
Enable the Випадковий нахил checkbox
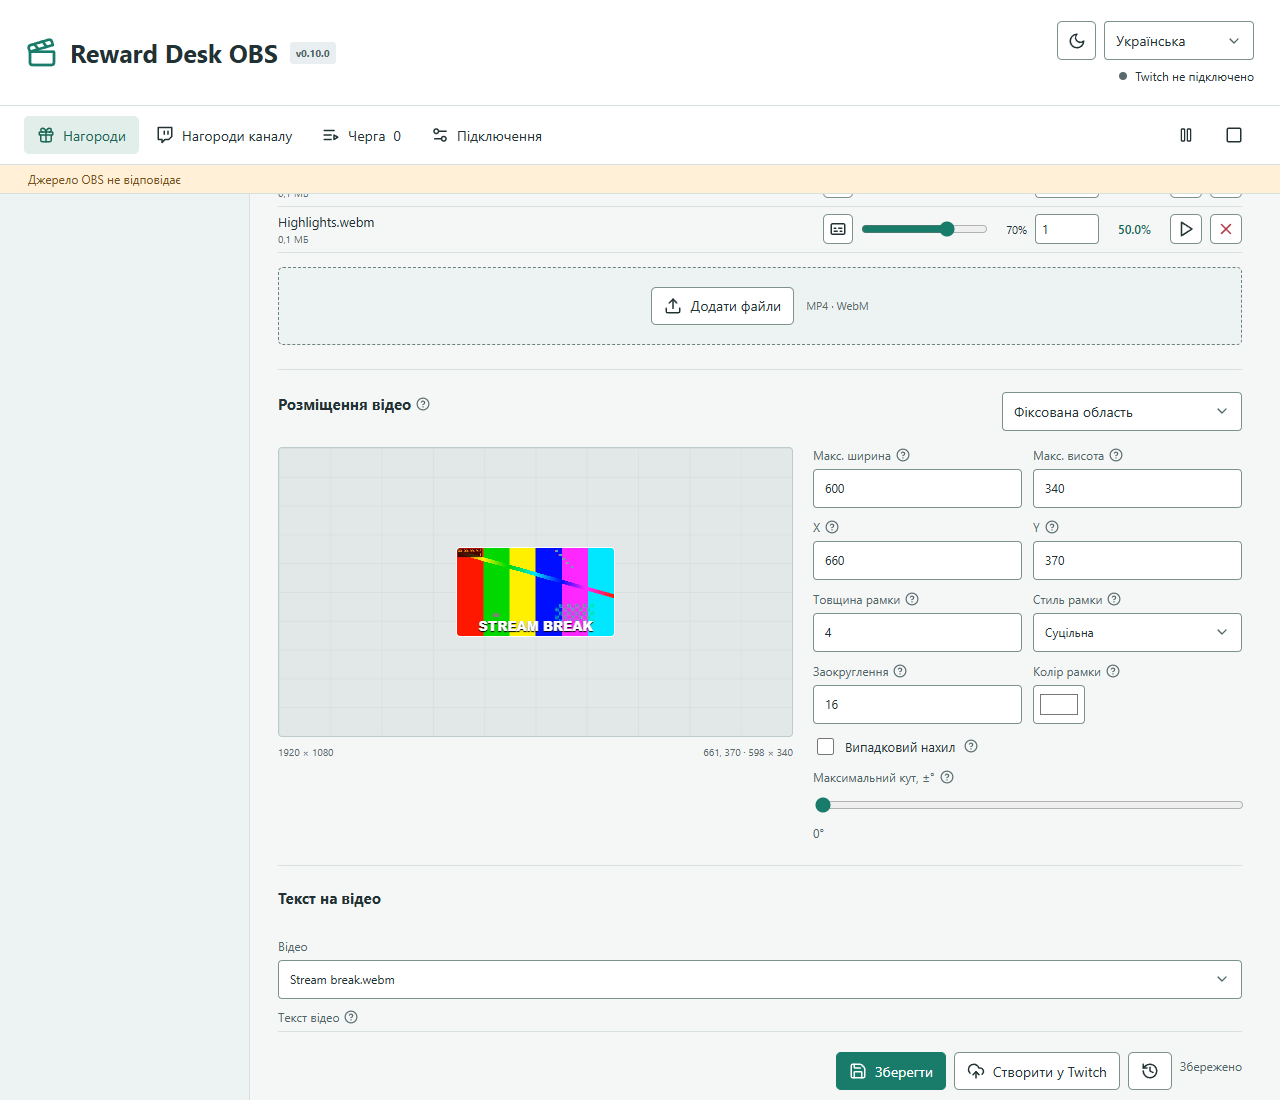point(825,746)
